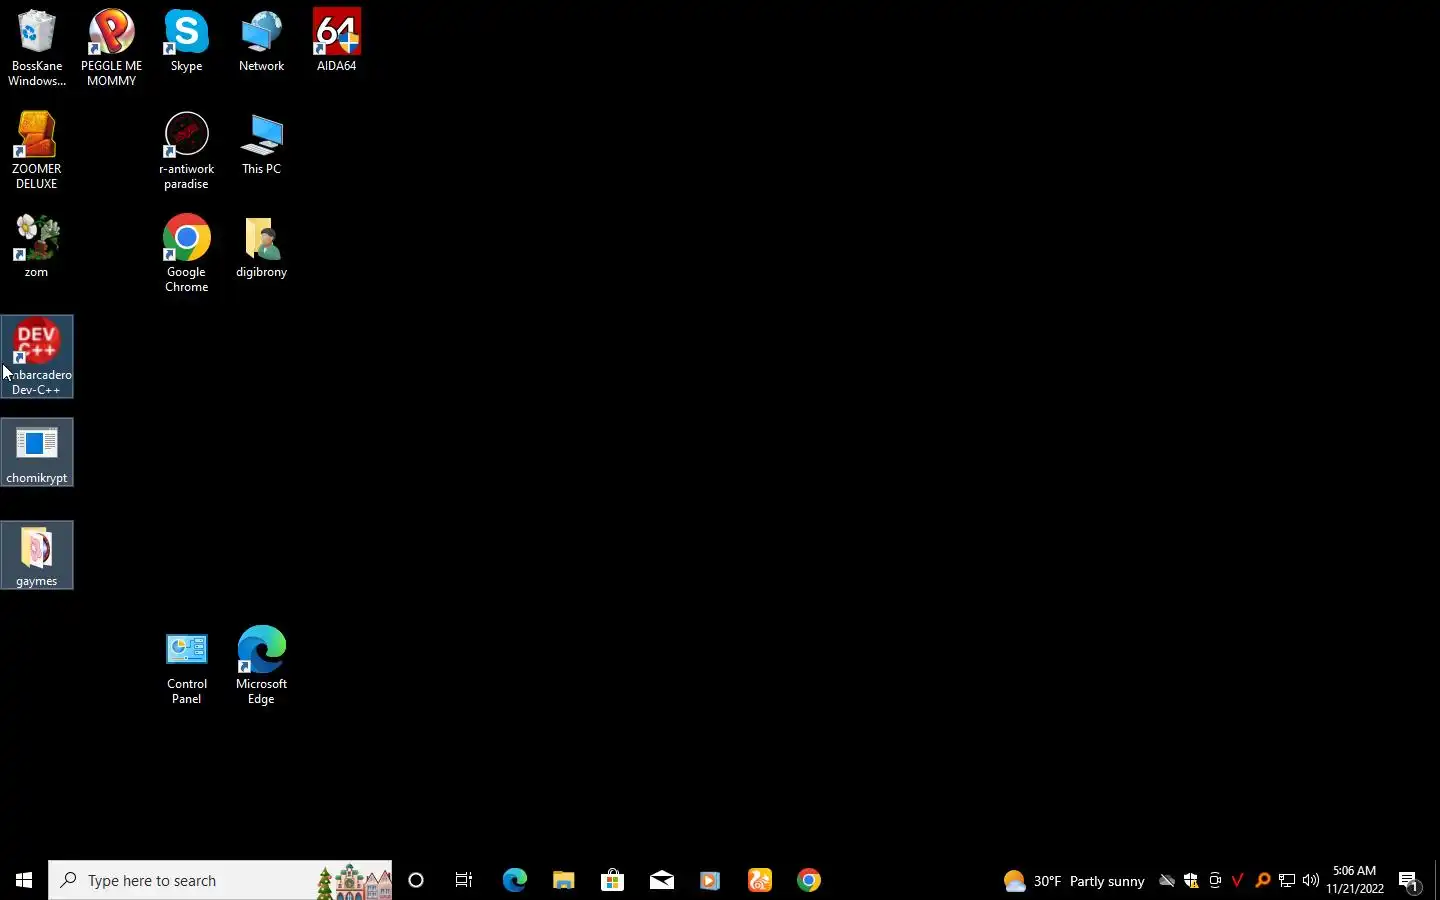Open the clock showing 5:06 AM
Viewport: 1440px width, 900px height.
[1355, 880]
